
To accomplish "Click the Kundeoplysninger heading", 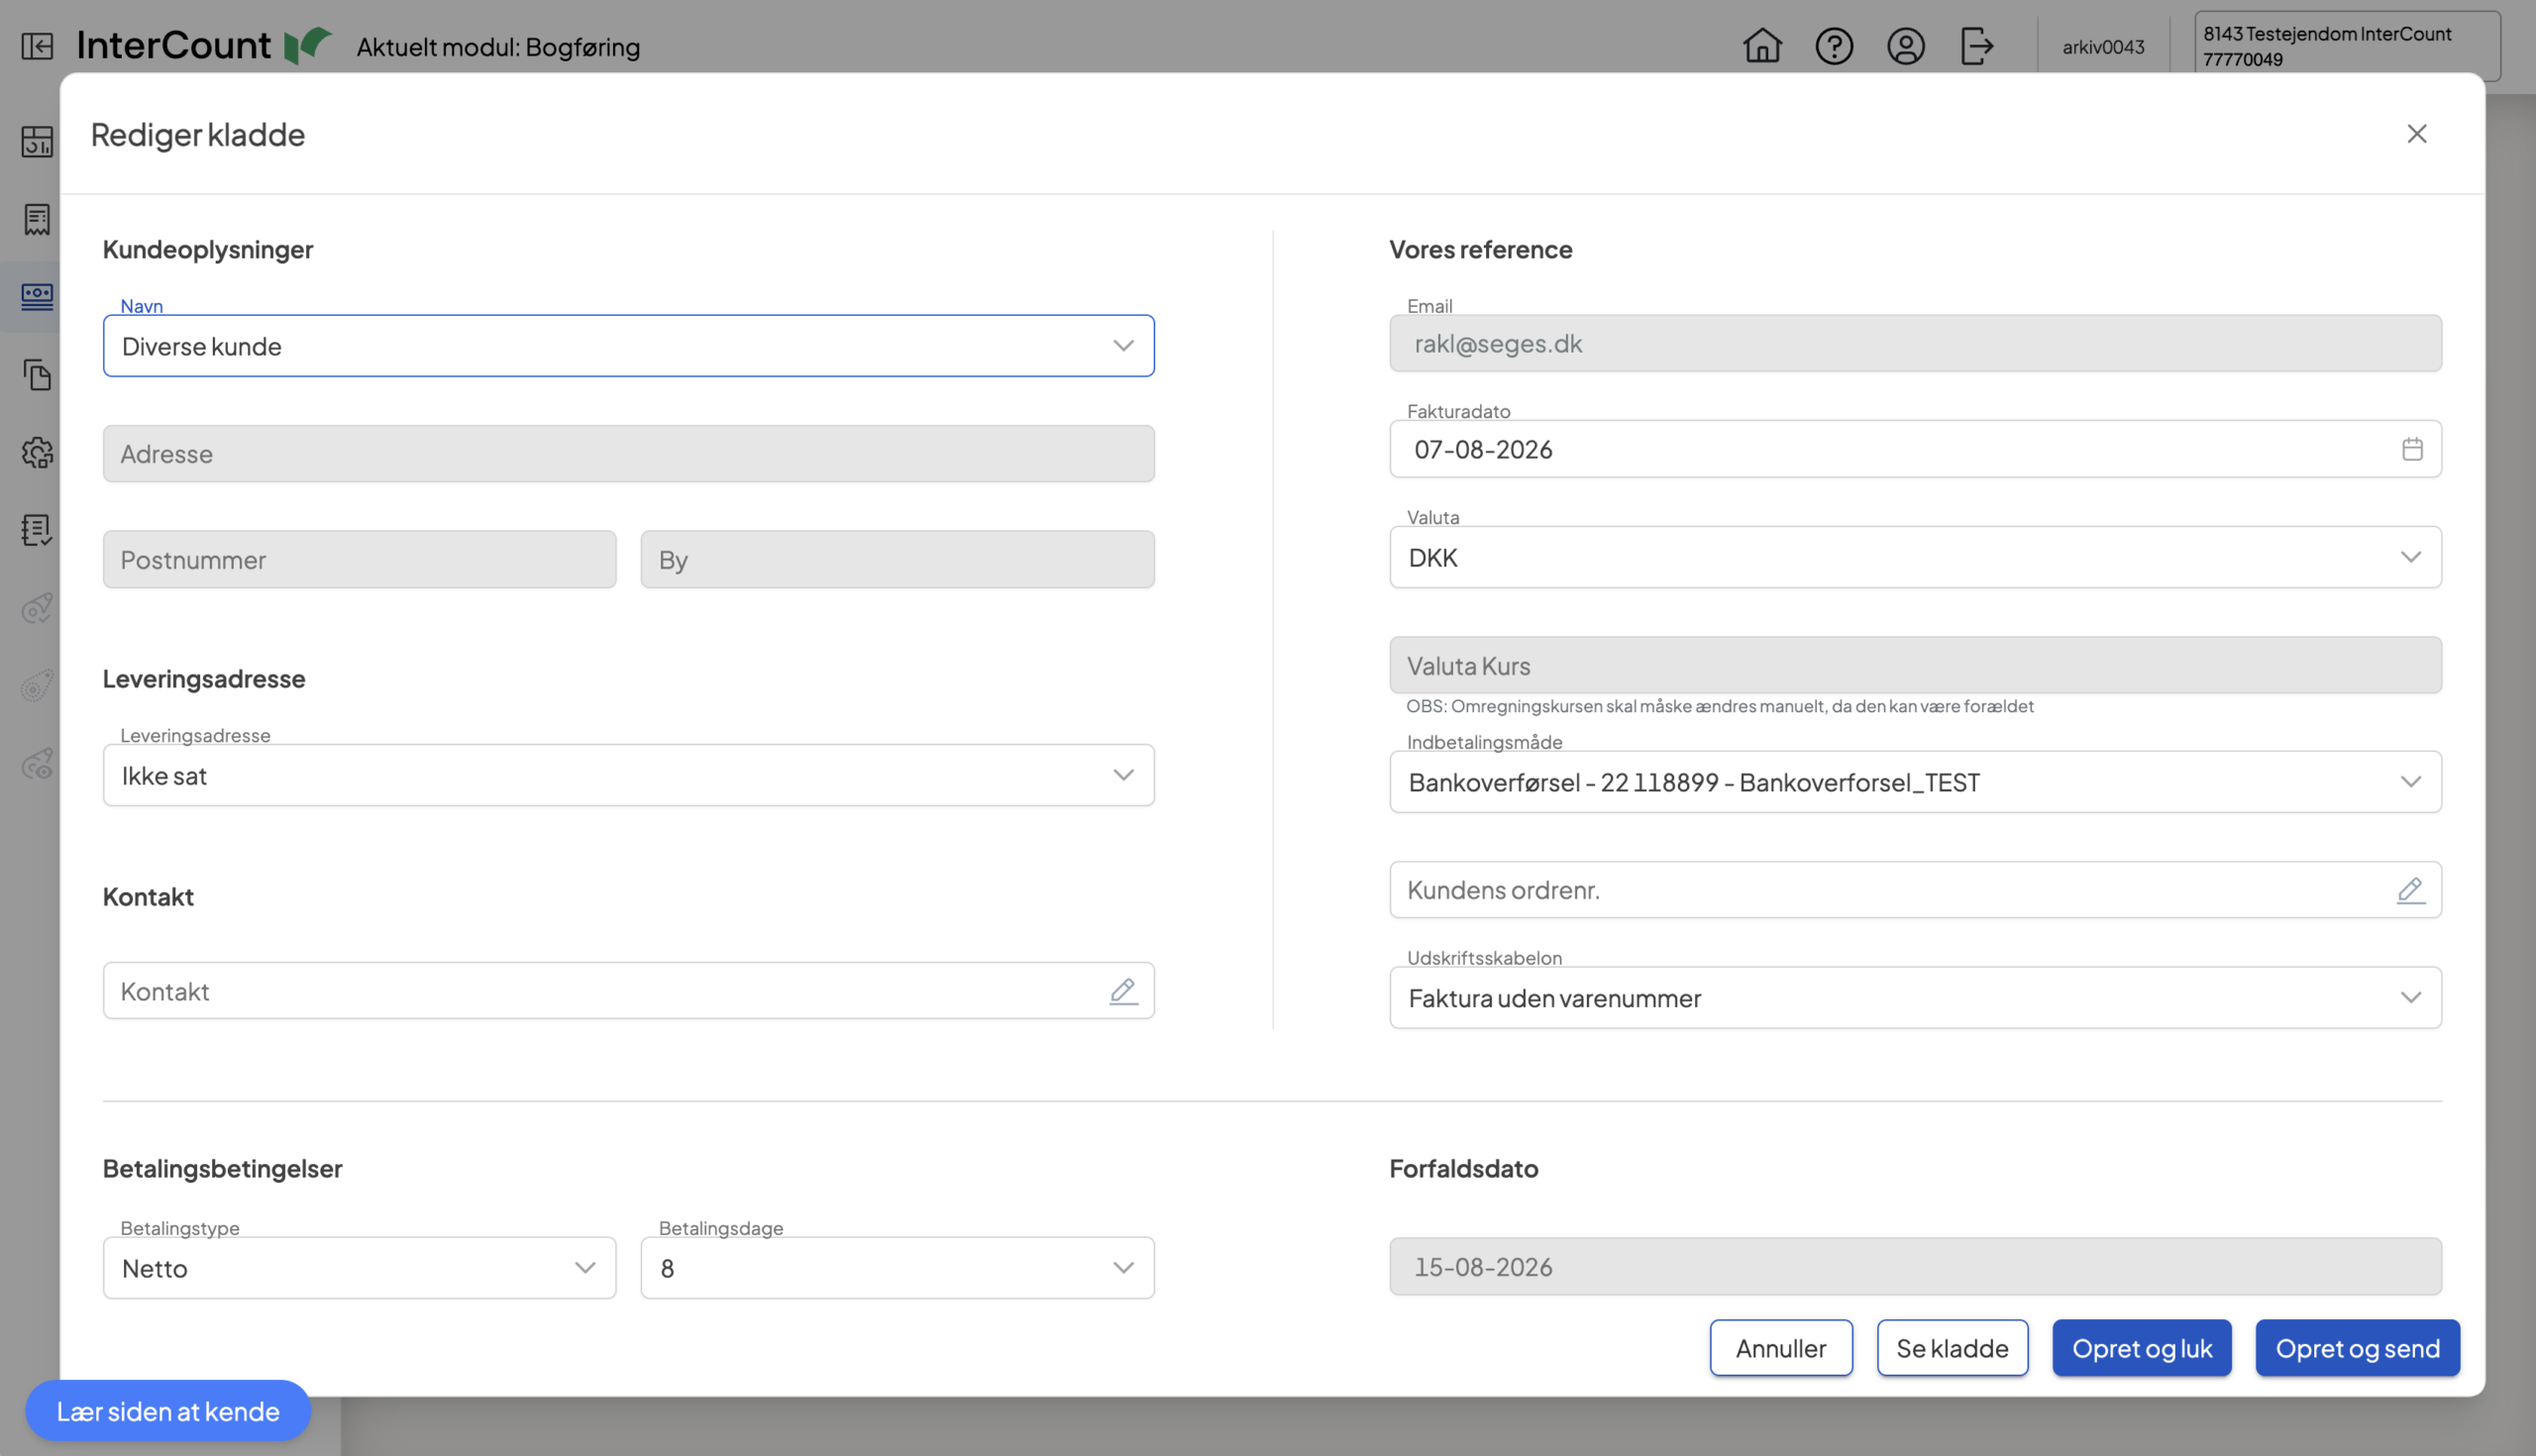I will click(208, 249).
